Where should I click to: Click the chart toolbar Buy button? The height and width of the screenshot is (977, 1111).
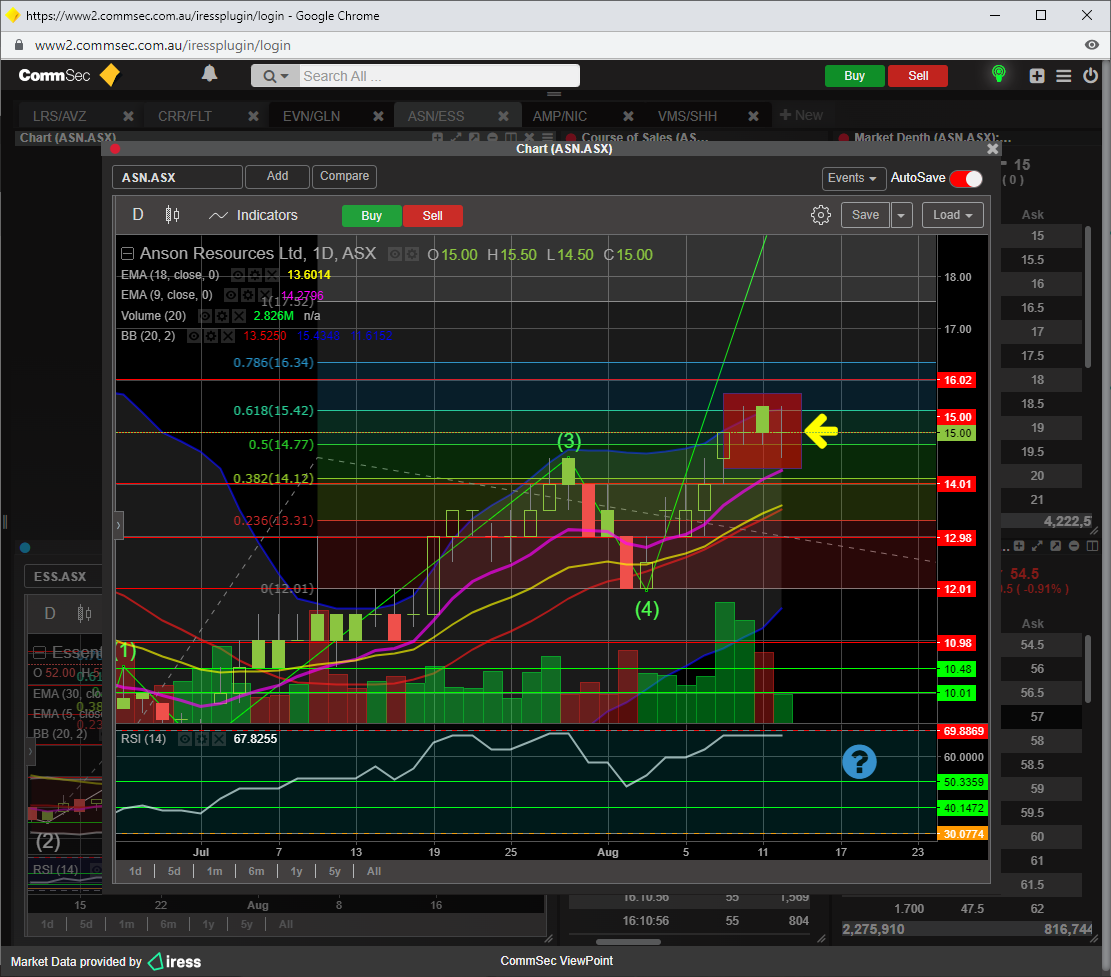tap(371, 216)
